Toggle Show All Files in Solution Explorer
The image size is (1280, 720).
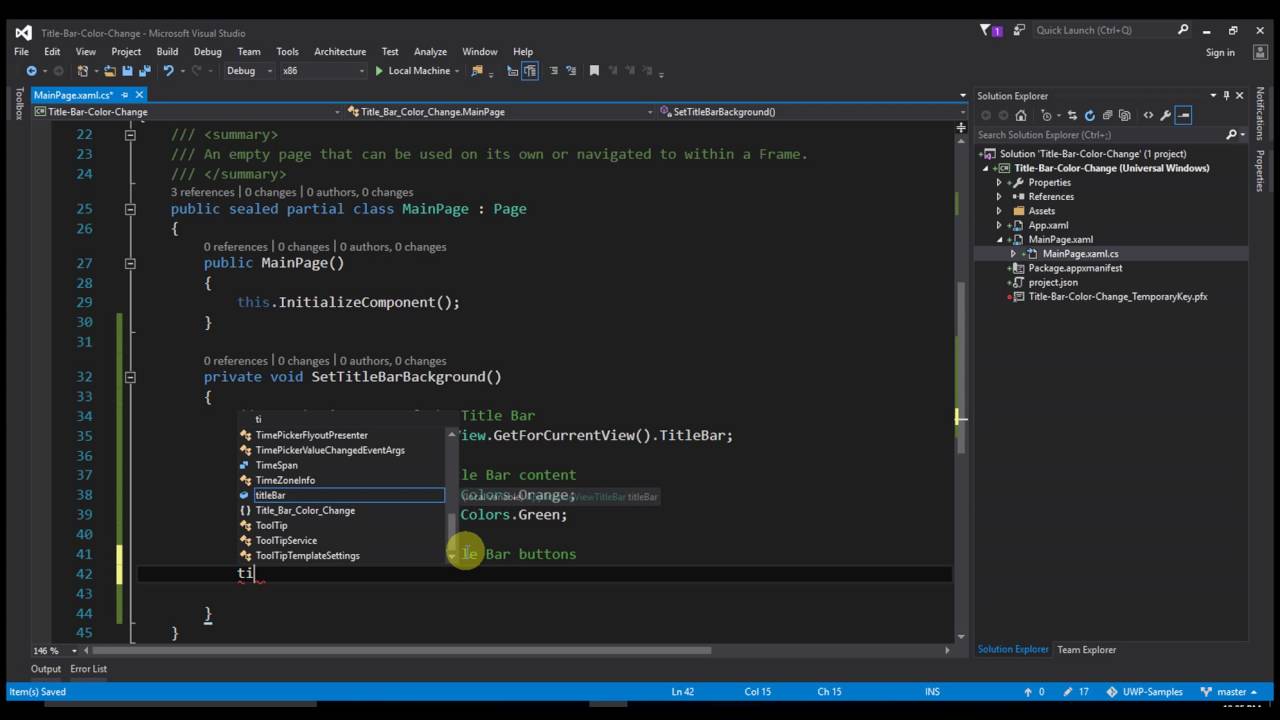pyautogui.click(x=1125, y=115)
